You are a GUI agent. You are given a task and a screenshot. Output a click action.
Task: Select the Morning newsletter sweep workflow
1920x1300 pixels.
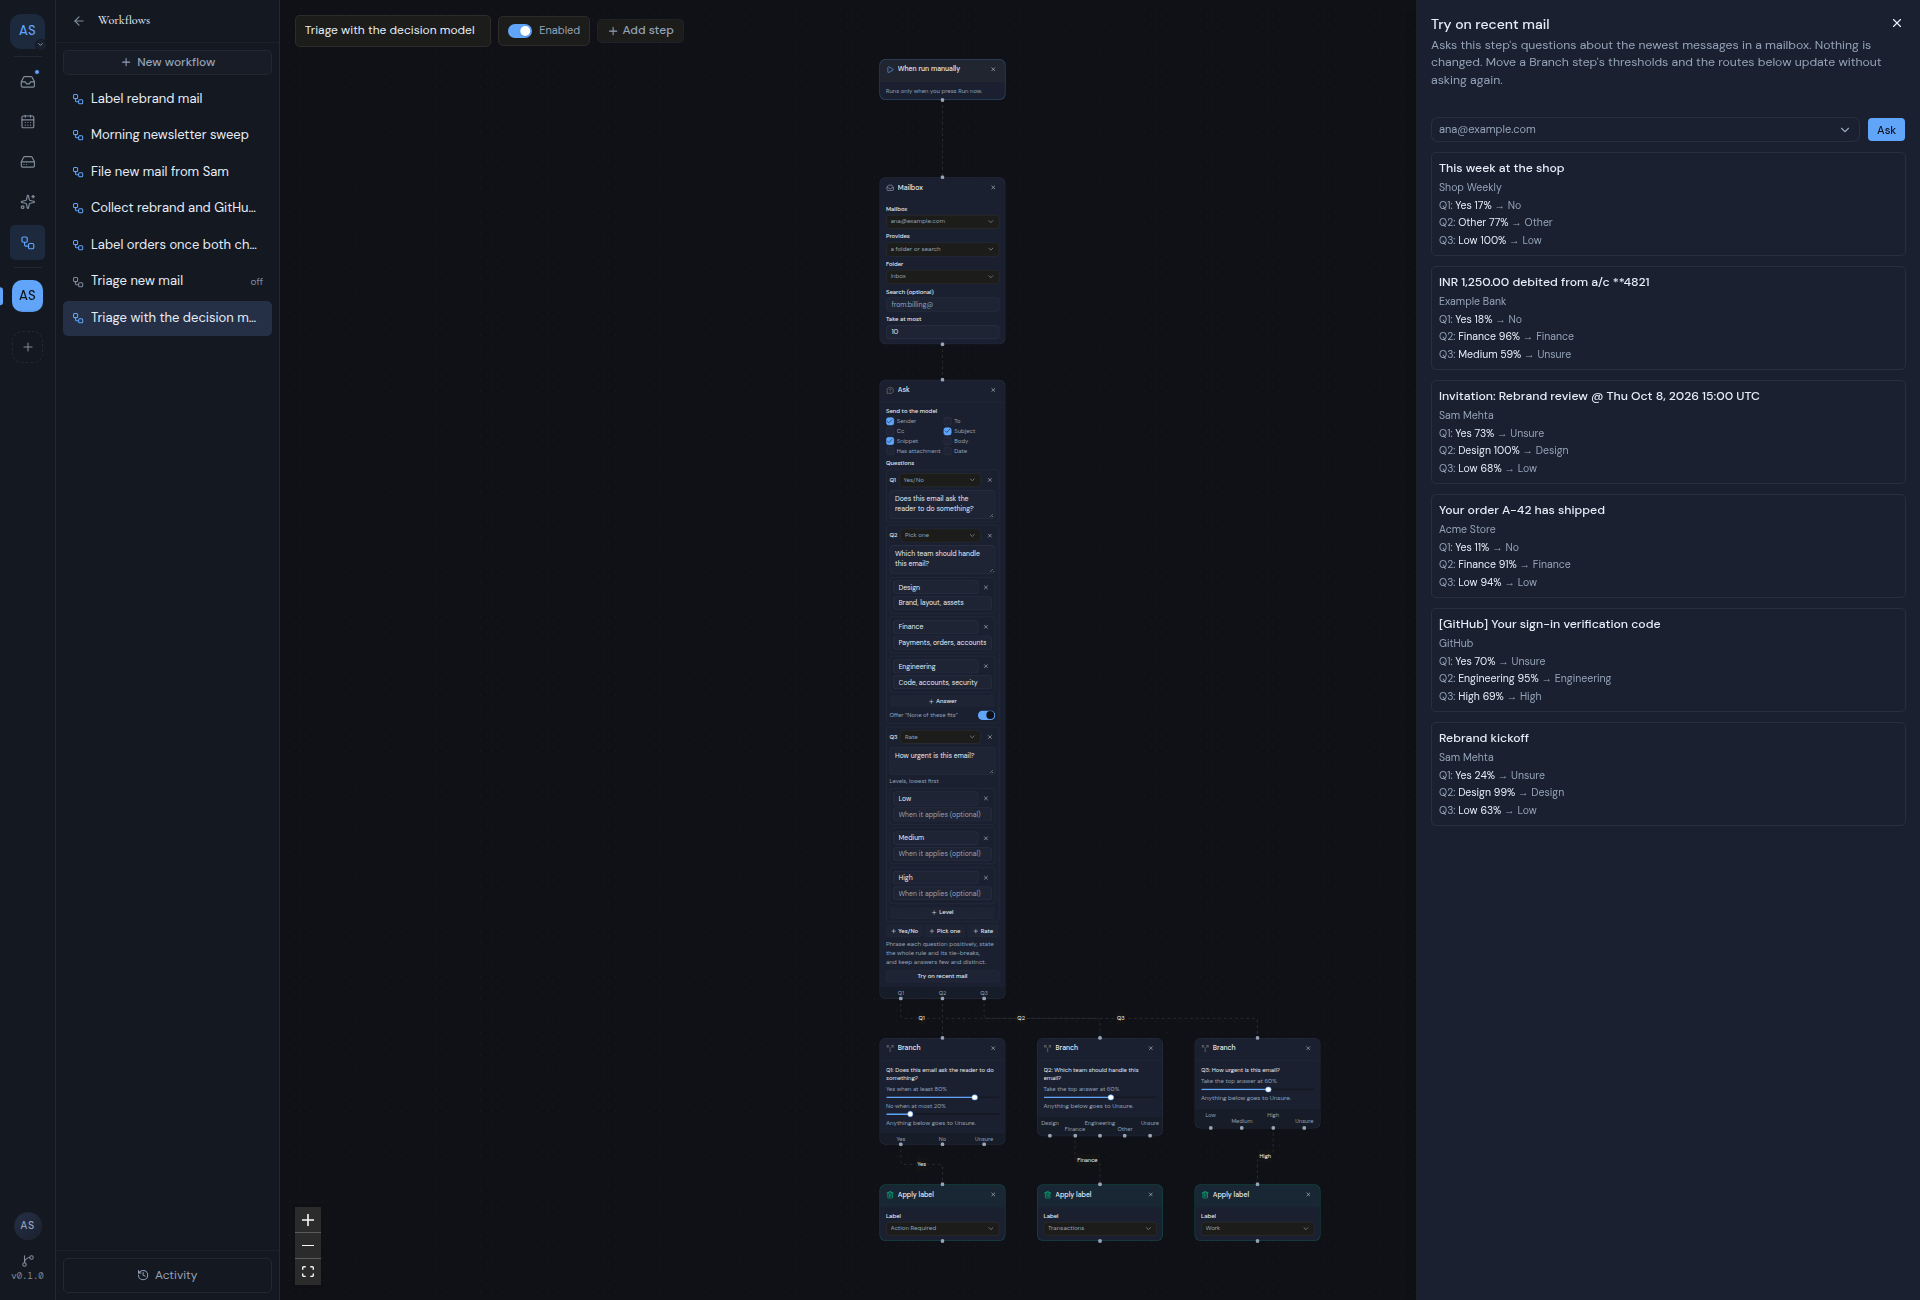click(167, 135)
